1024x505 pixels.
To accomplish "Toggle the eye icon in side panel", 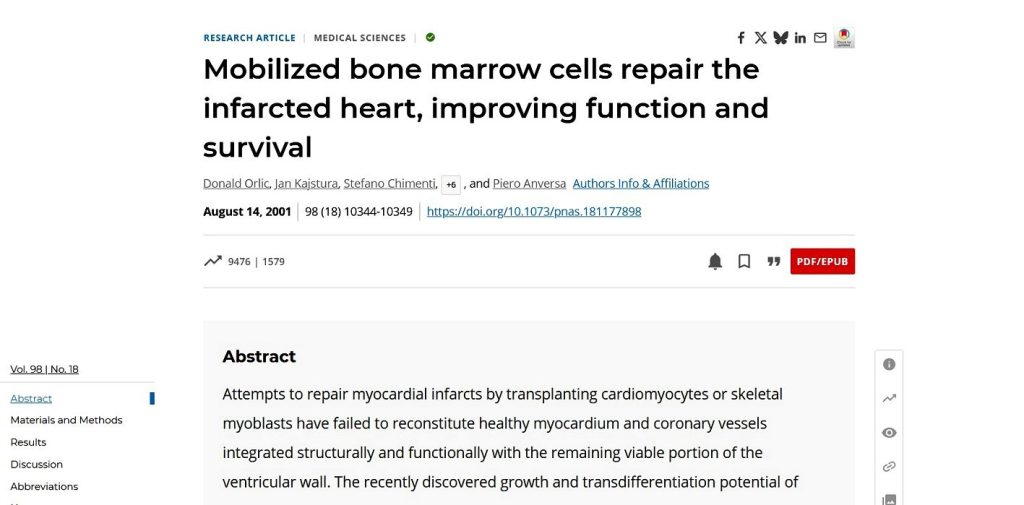I will (889, 432).
